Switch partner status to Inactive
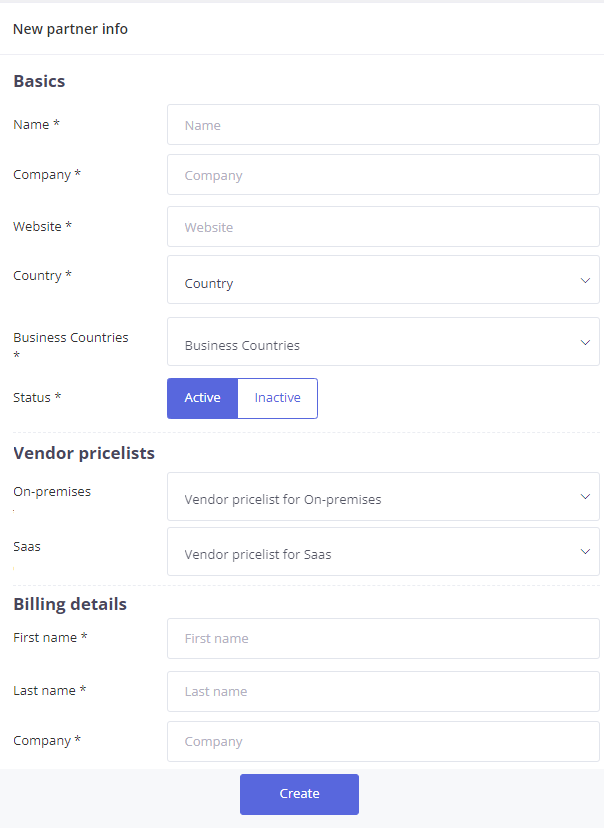 tap(277, 398)
